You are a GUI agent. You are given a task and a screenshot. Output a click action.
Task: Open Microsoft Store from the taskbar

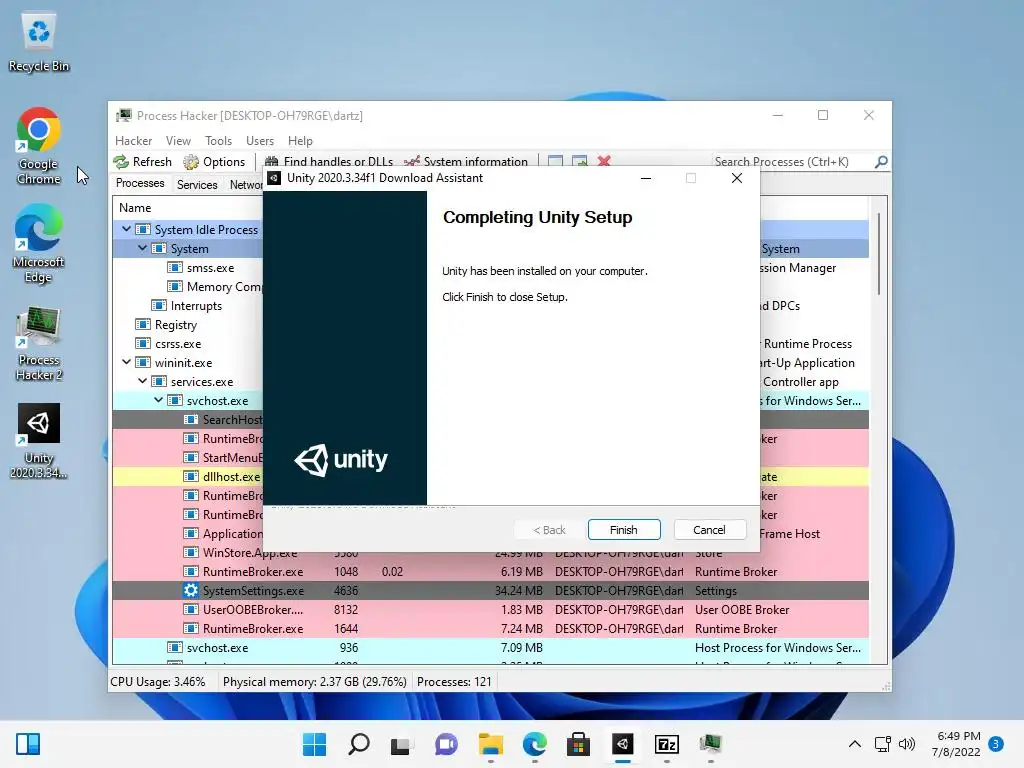coord(578,744)
